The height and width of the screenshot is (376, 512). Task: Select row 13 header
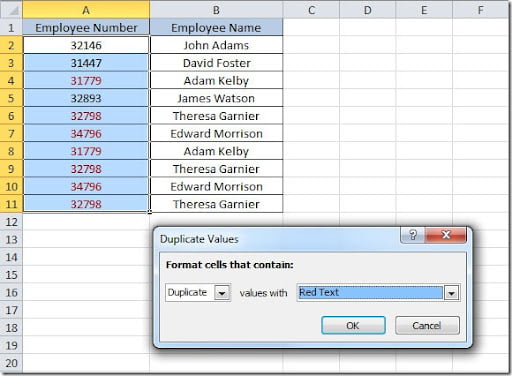pos(11,239)
